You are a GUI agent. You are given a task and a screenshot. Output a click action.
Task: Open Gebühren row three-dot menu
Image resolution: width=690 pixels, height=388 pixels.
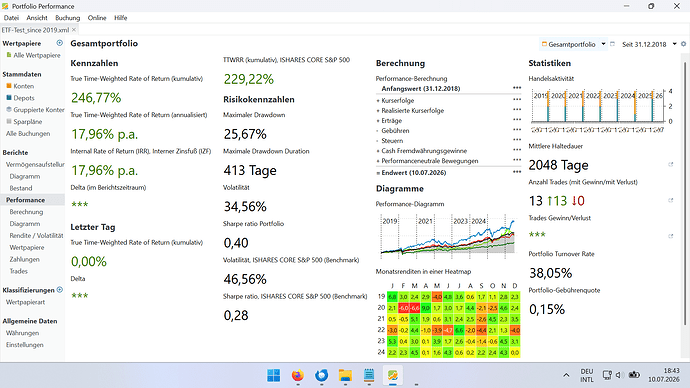[517, 130]
